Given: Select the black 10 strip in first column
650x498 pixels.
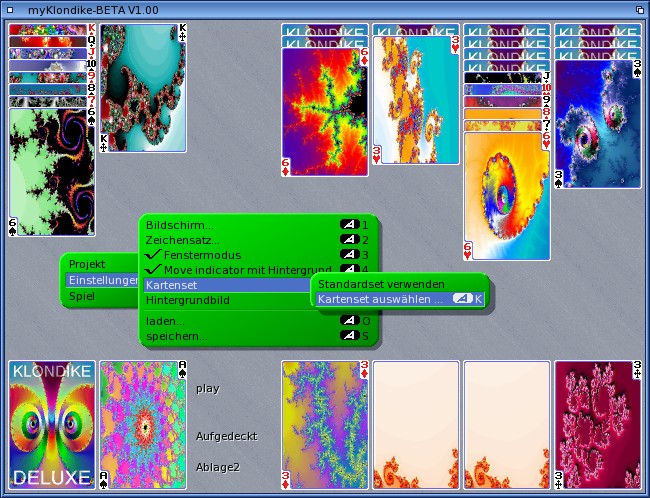Looking at the screenshot, I should (x=52, y=66).
